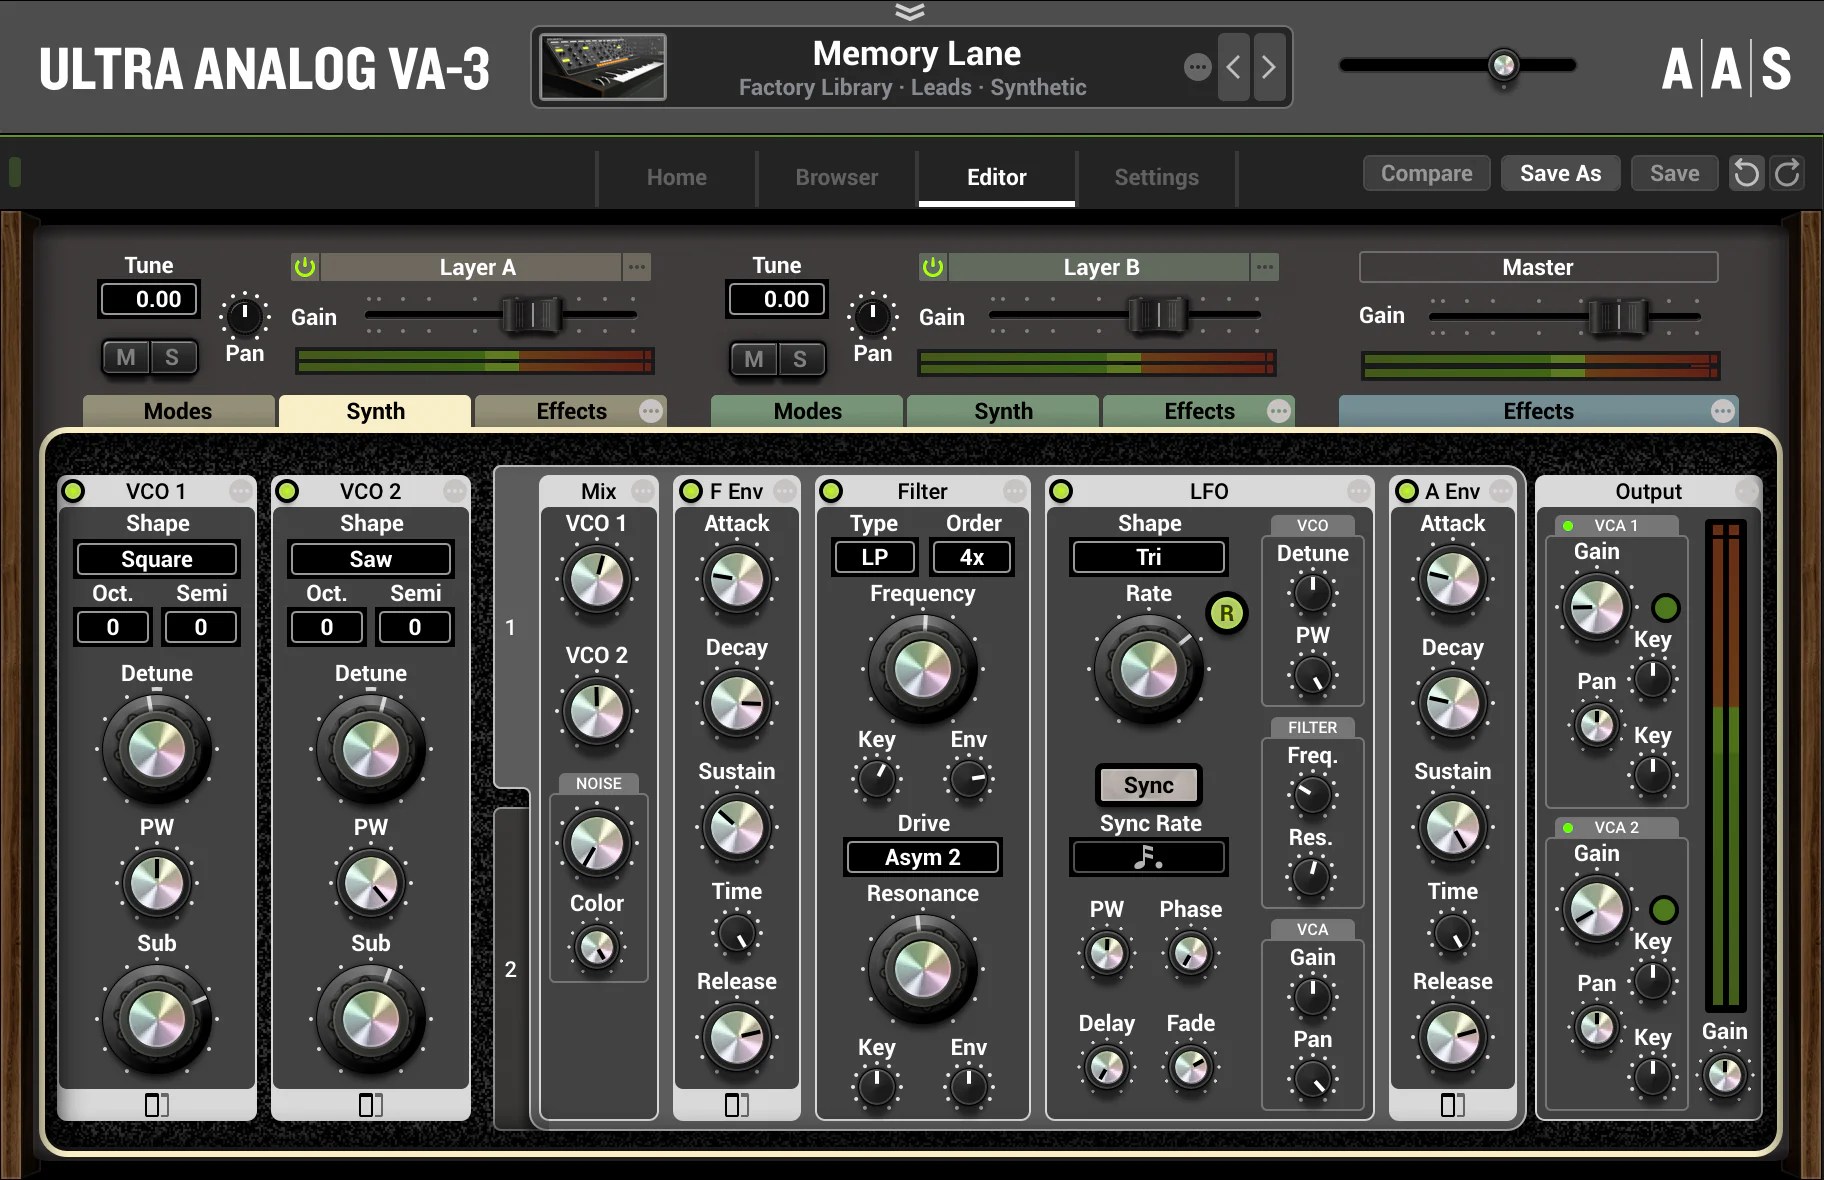Image resolution: width=1824 pixels, height=1180 pixels.
Task: Undo the last change
Action: click(1747, 172)
